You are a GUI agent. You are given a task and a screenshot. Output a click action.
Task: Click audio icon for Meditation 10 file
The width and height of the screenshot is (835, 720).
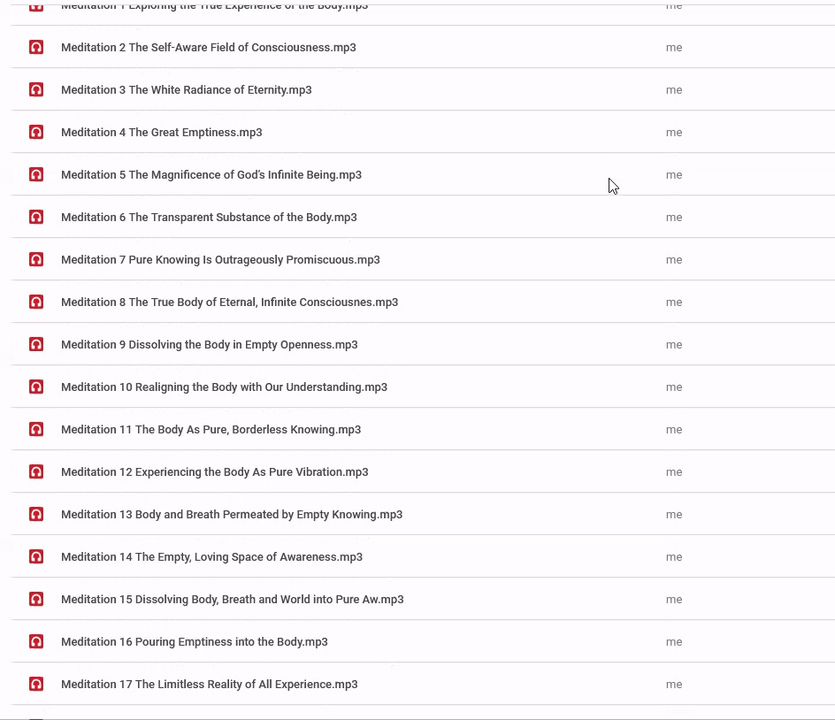point(36,387)
